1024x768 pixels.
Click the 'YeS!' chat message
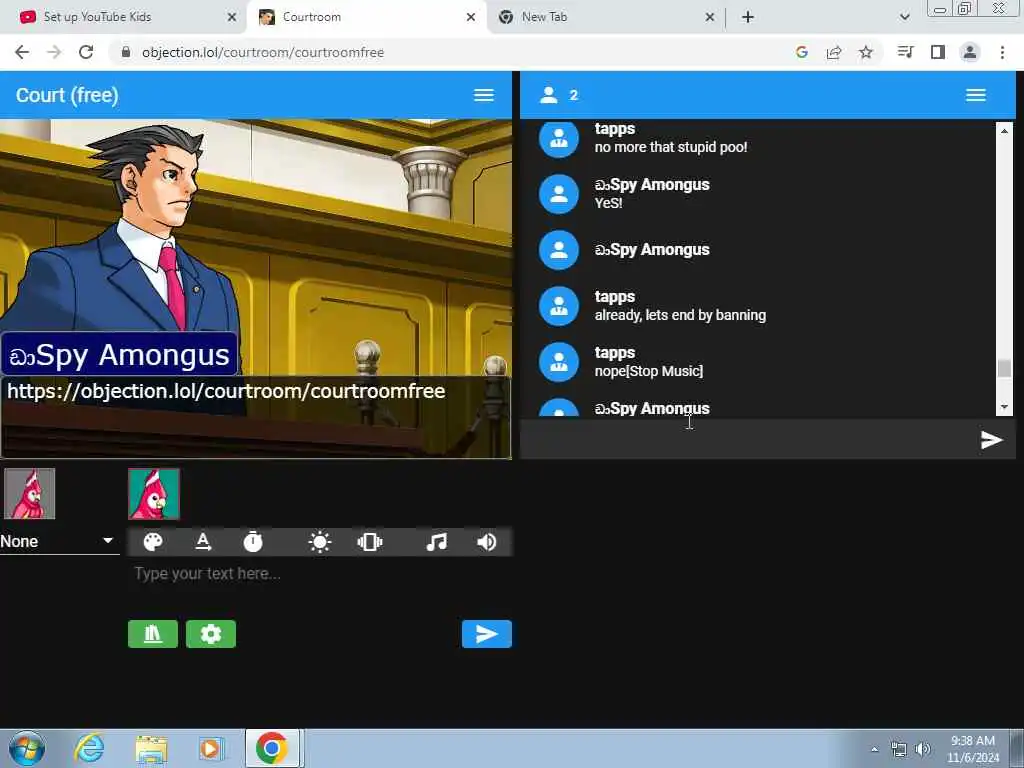pyautogui.click(x=608, y=203)
